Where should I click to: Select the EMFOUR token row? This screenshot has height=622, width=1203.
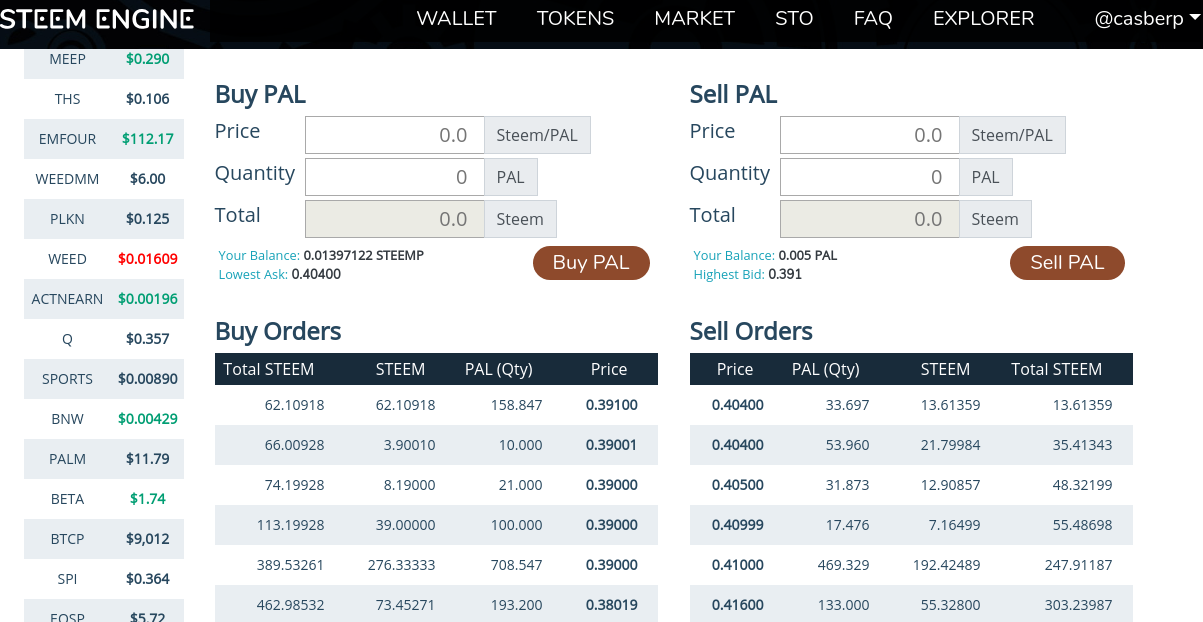point(104,139)
